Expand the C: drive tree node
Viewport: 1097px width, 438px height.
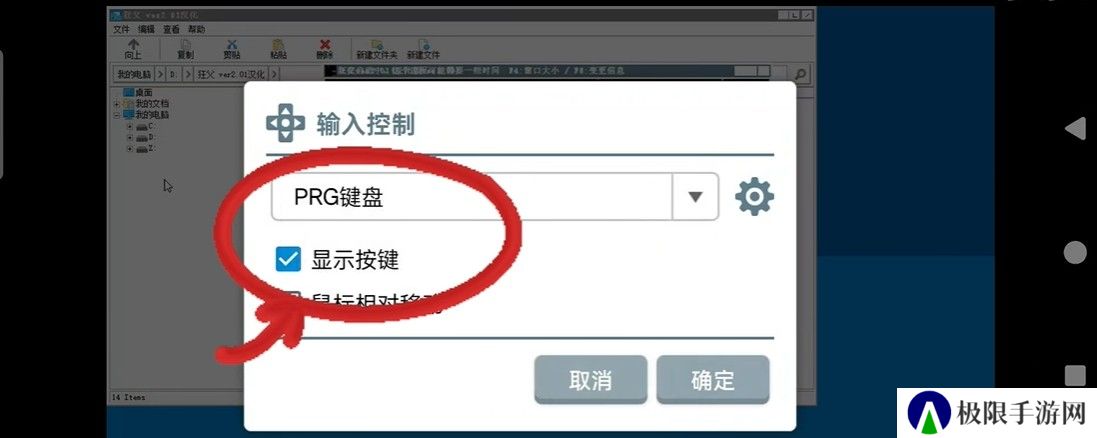point(129,127)
